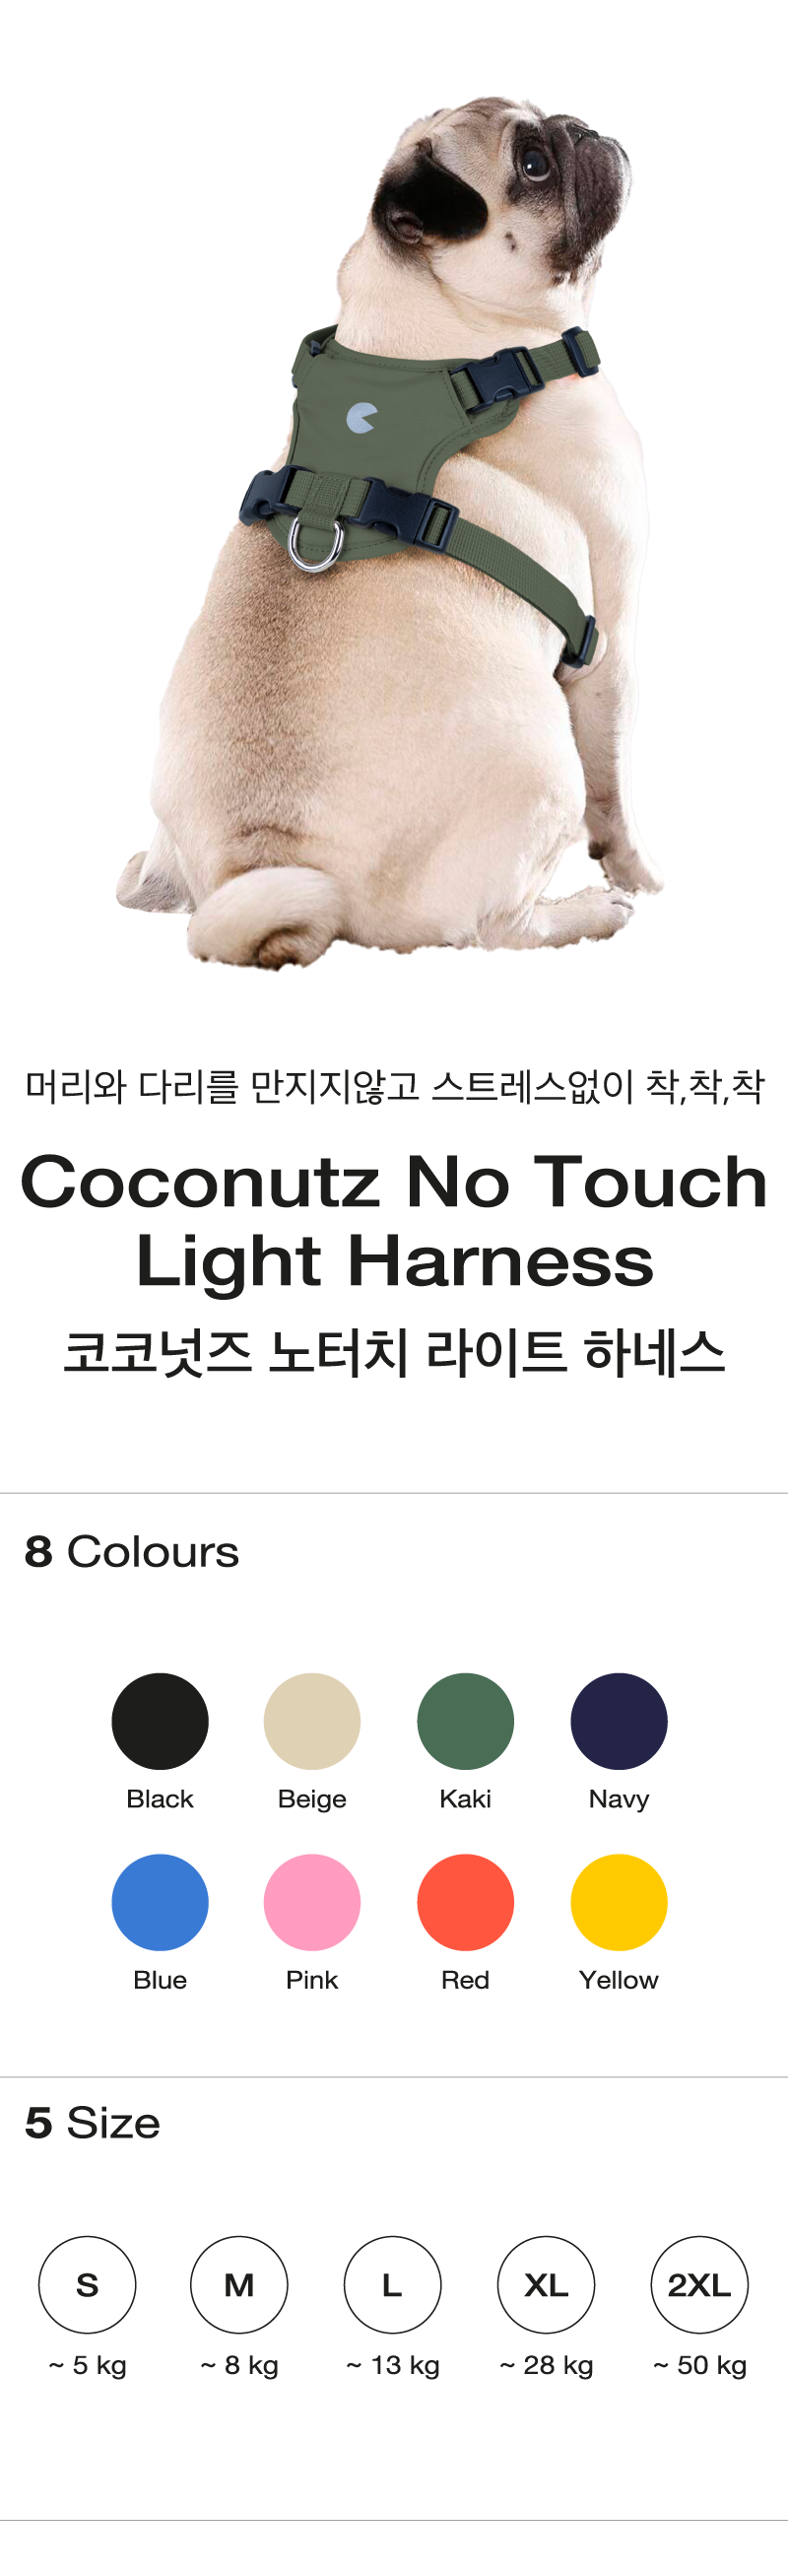Choose the Beige colour circle
Image resolution: width=788 pixels, height=2576 pixels.
click(x=312, y=1721)
